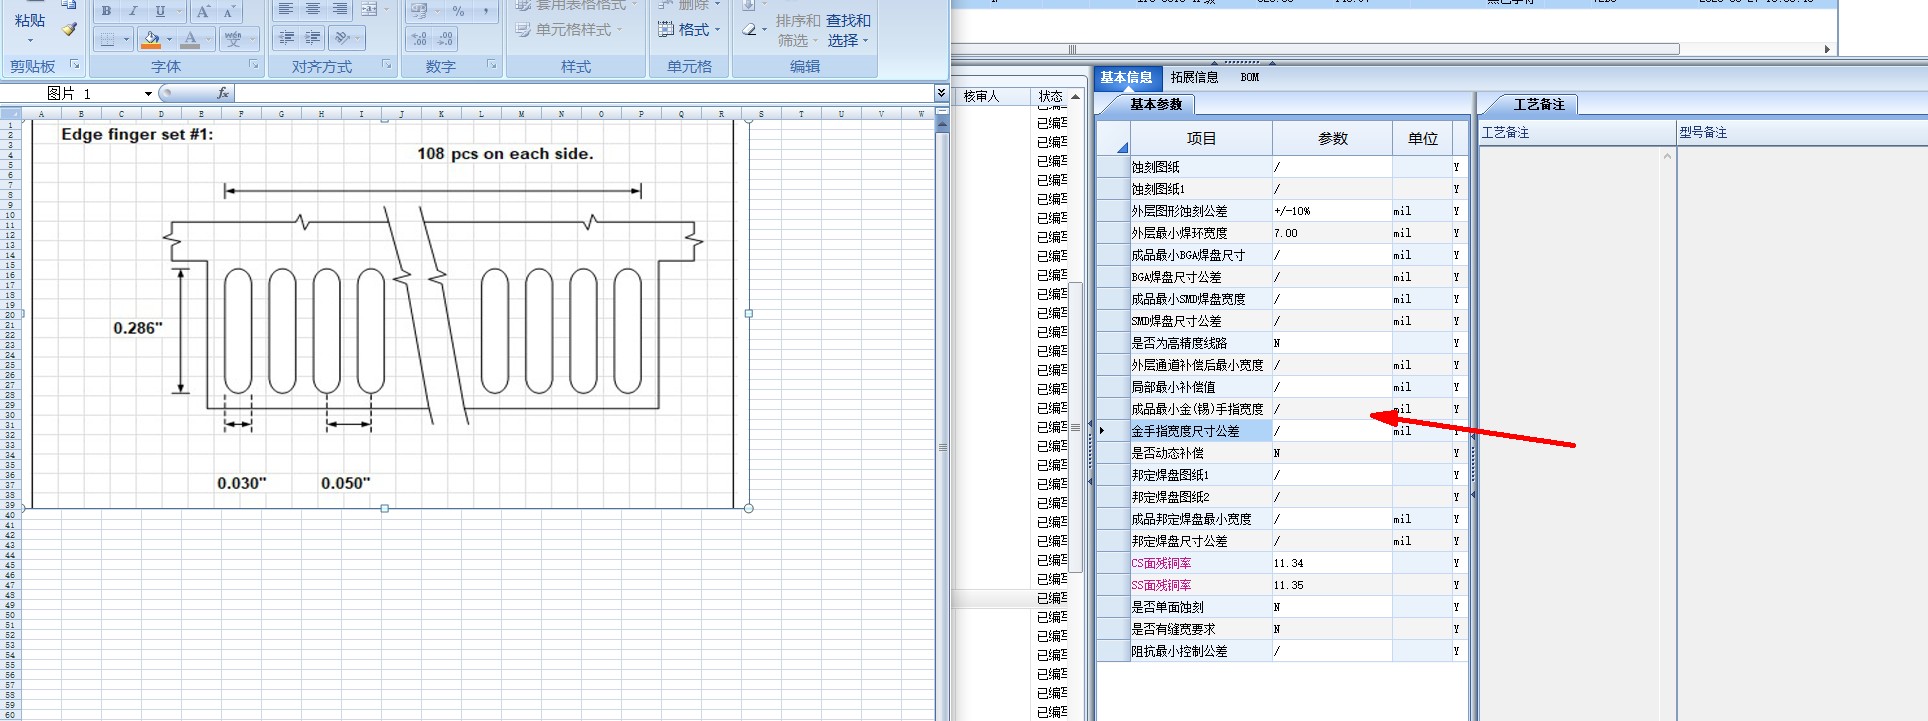1928x721 pixels.
Task: Open the clipboard (剪贴板) dialog launcher
Action: [74, 65]
